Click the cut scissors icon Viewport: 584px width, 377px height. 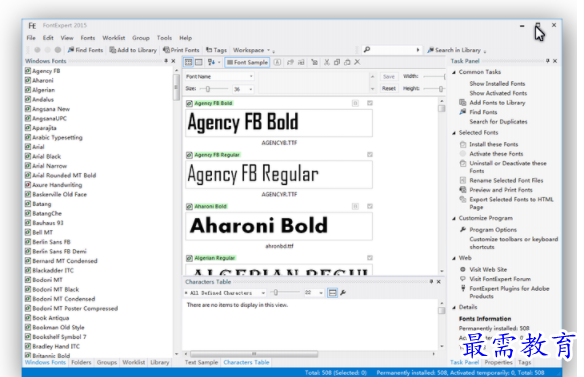pyautogui.click(x=327, y=62)
